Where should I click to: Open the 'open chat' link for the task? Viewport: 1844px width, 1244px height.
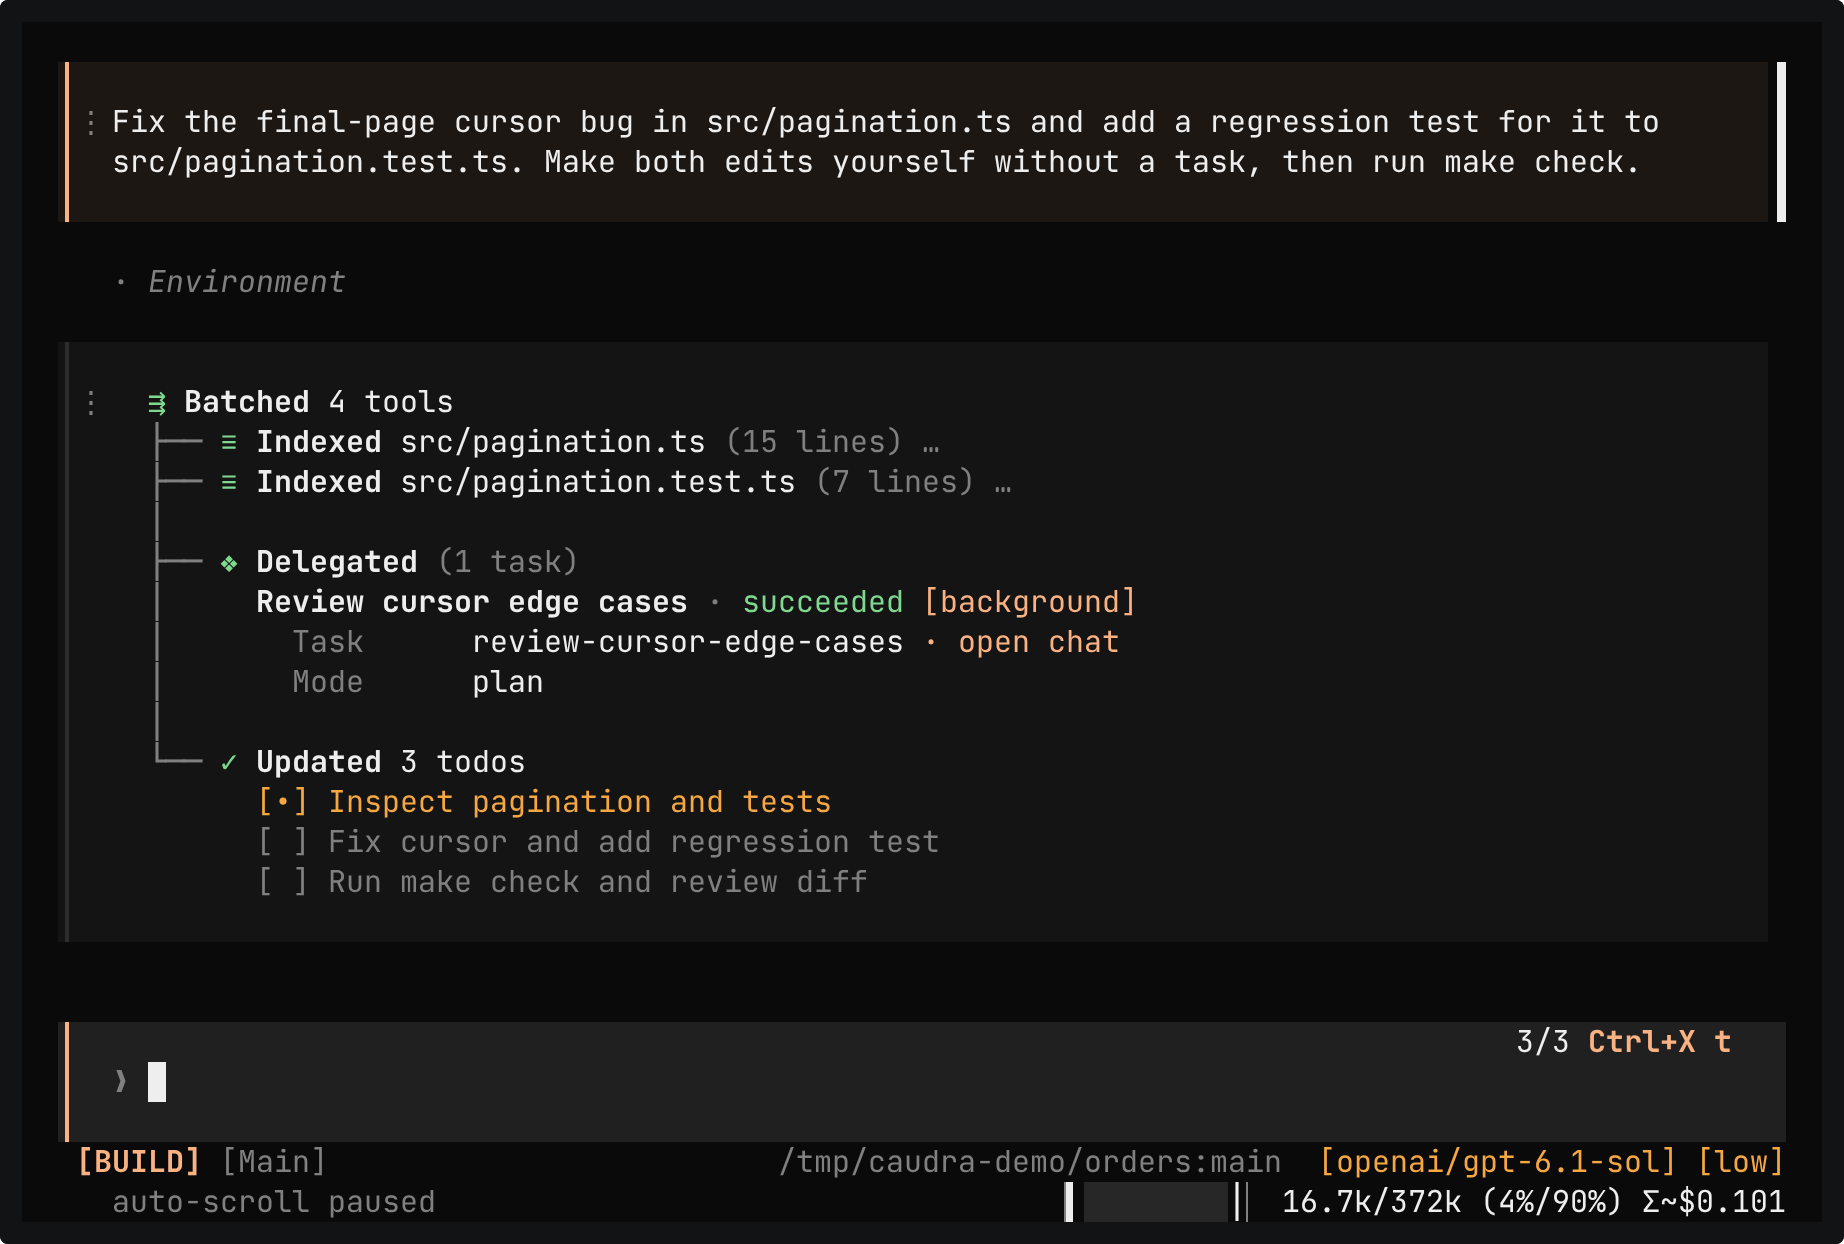1038,642
